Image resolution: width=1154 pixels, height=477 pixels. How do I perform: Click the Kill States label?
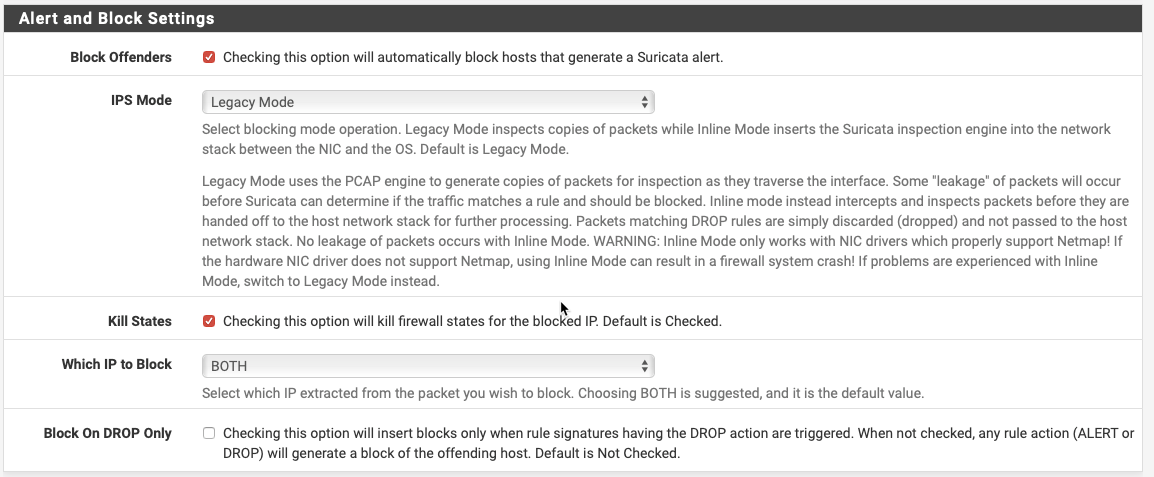pyautogui.click(x=140, y=322)
